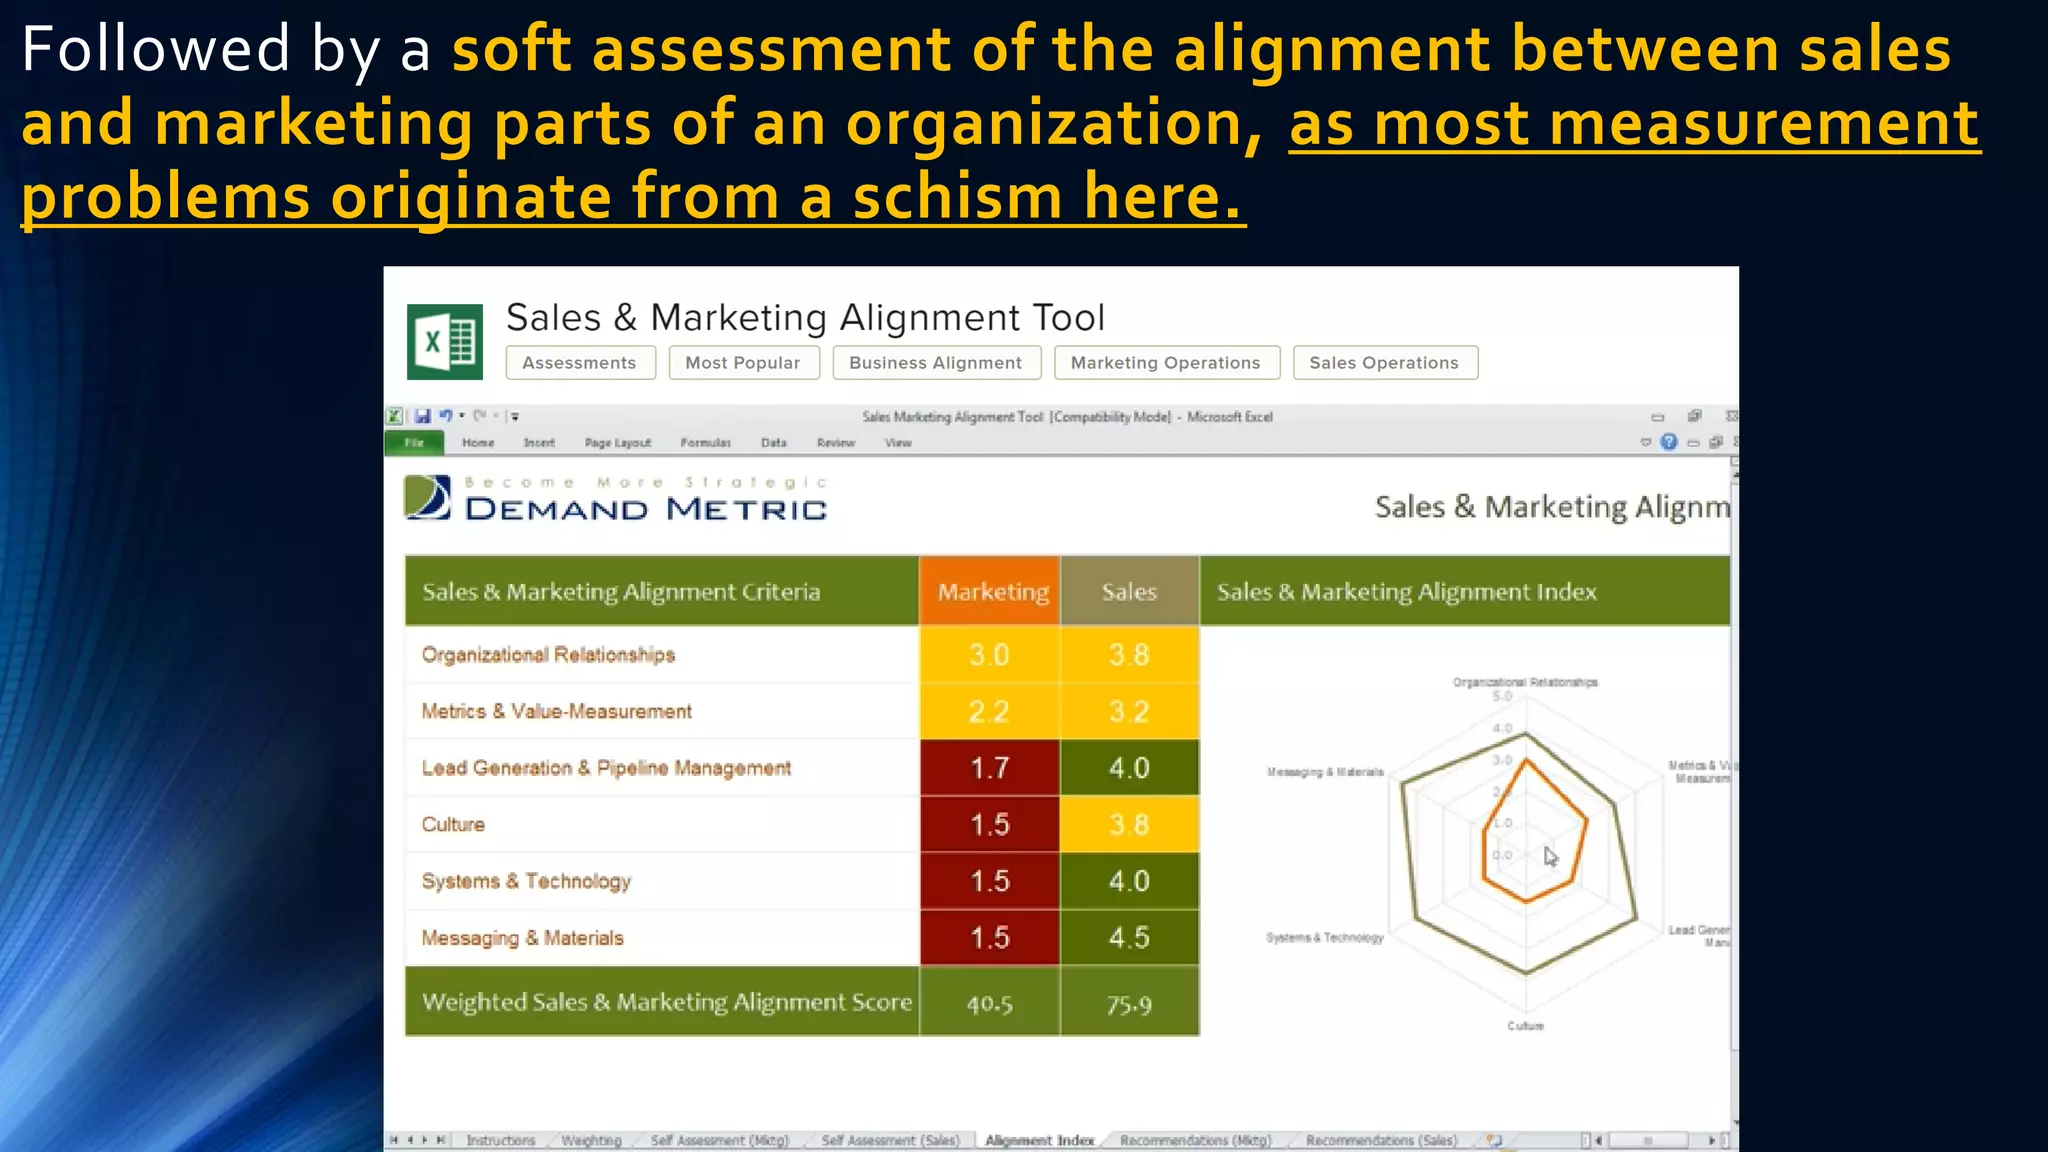Select the Self Assessment (Sales) sheet tab
2048x1152 pixels.
[891, 1140]
